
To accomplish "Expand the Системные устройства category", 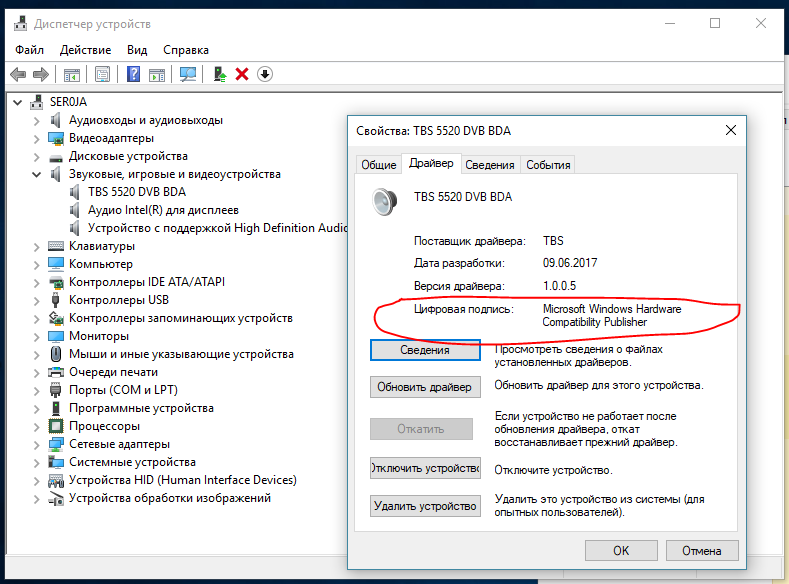I will [x=36, y=463].
